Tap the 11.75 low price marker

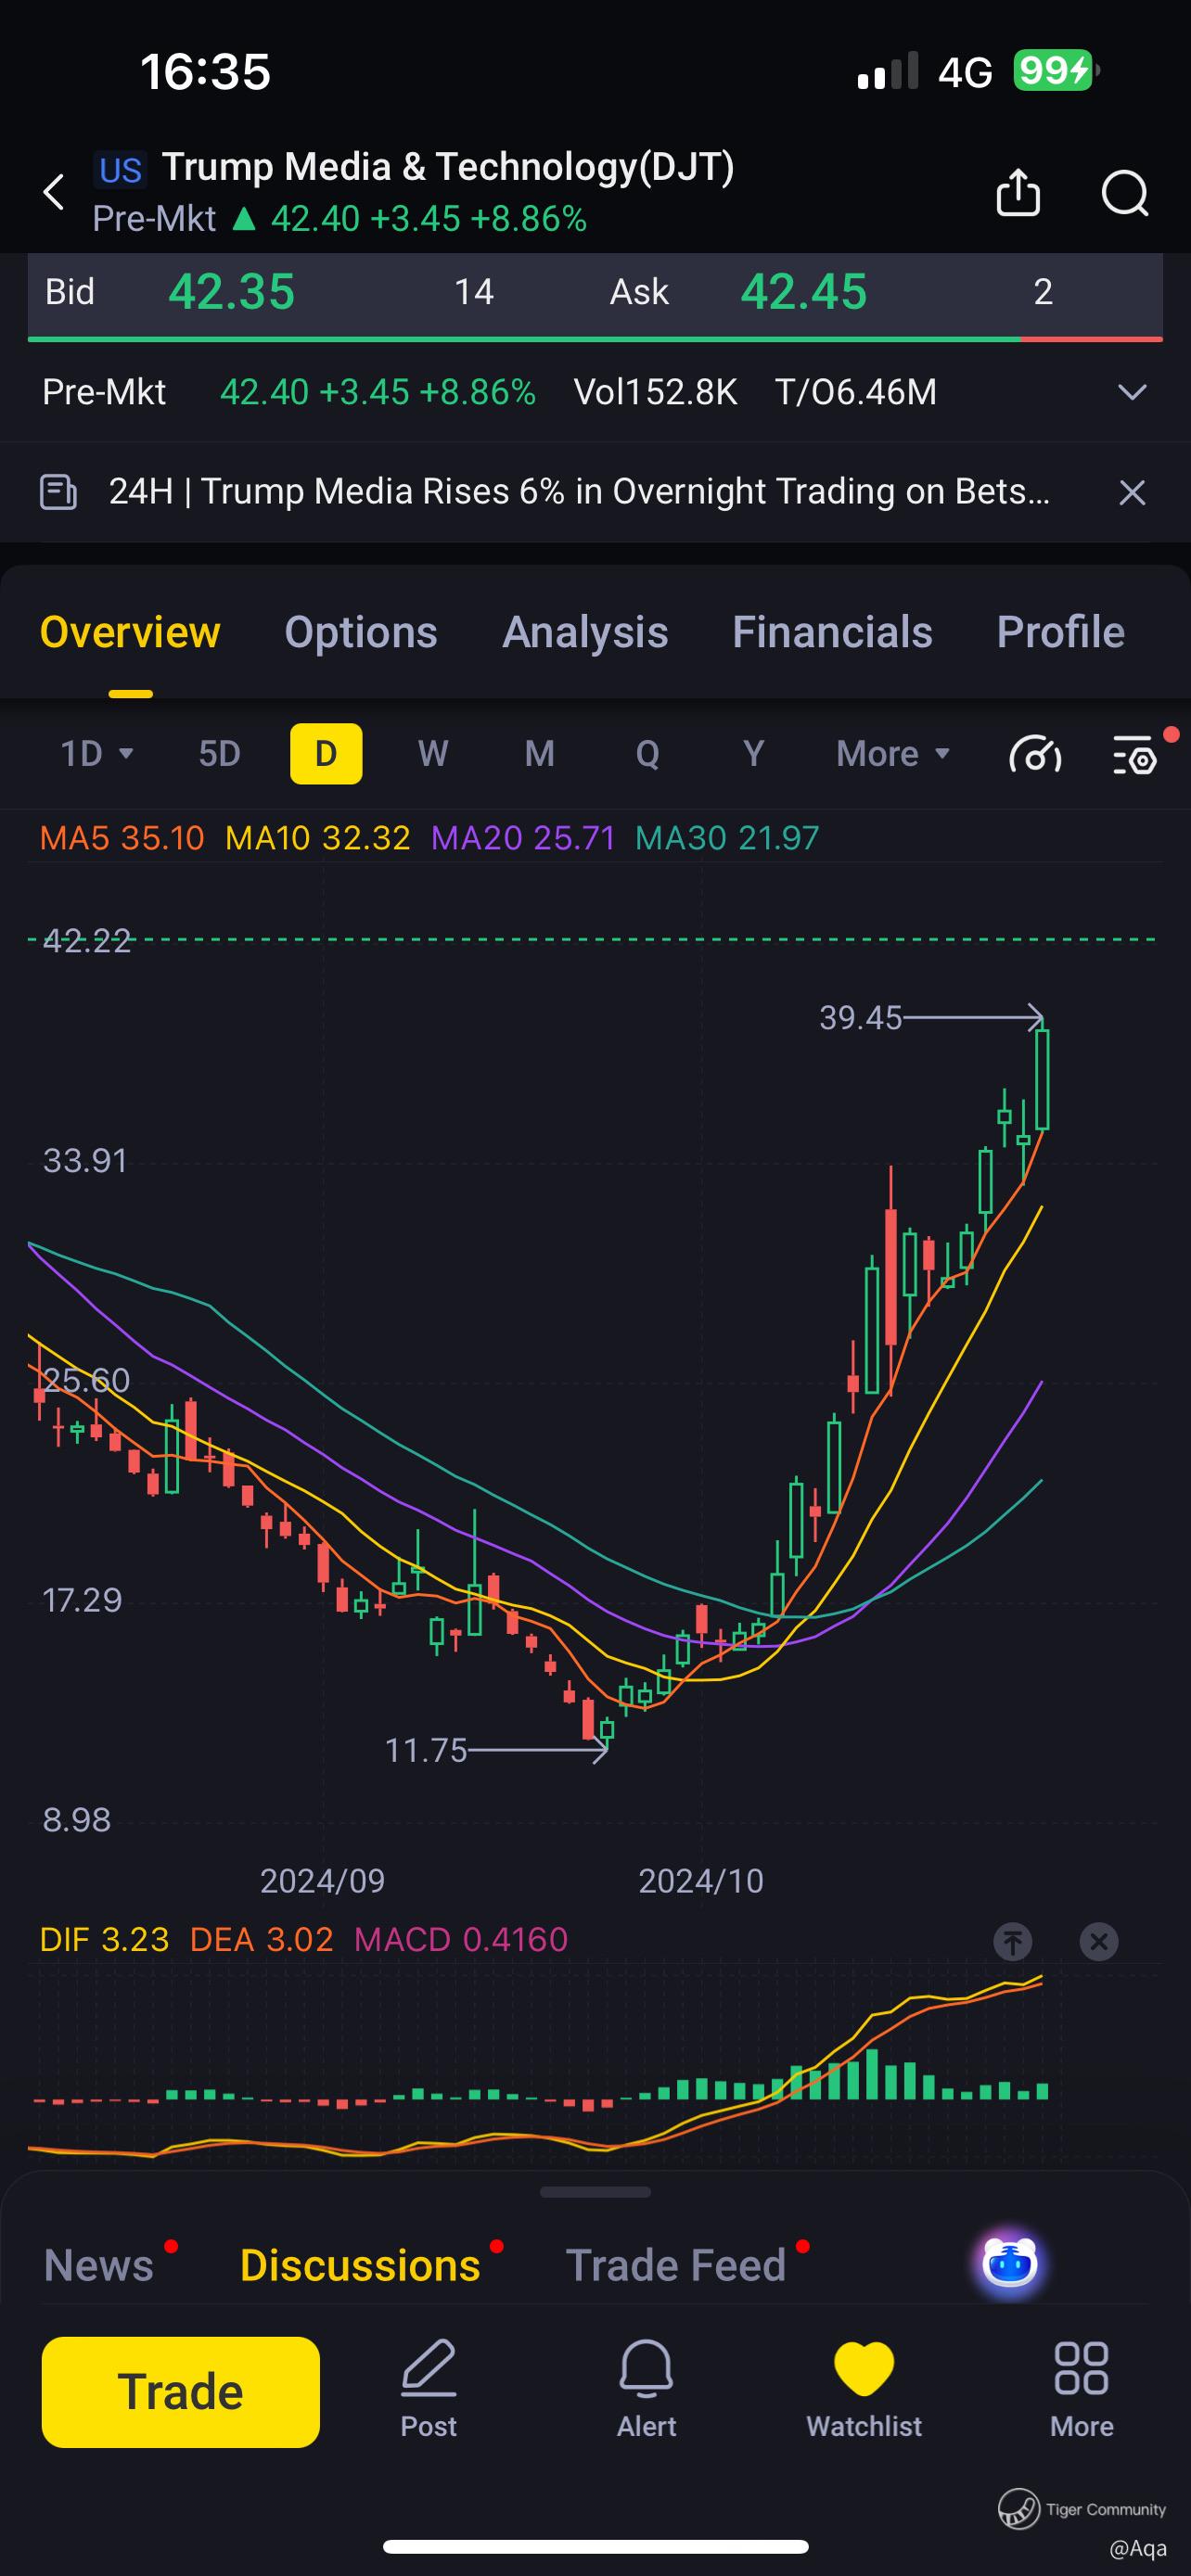click(x=426, y=1750)
